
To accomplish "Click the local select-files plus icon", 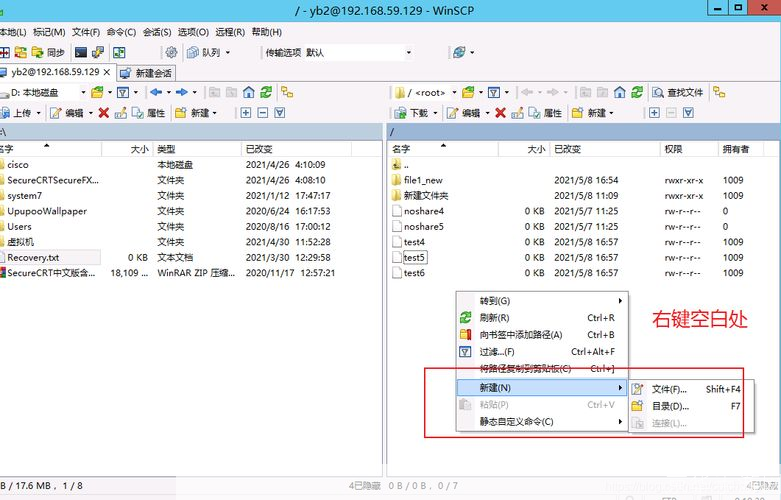I will [x=246, y=113].
